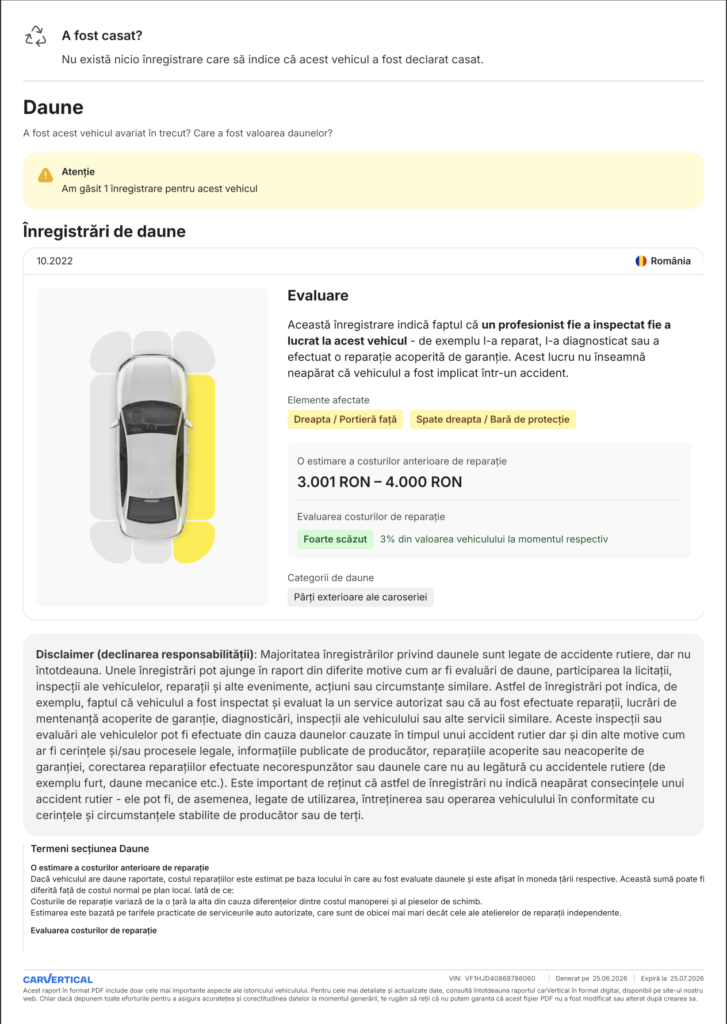Click the 'Înregistrări de daune' heading

[x=105, y=231]
